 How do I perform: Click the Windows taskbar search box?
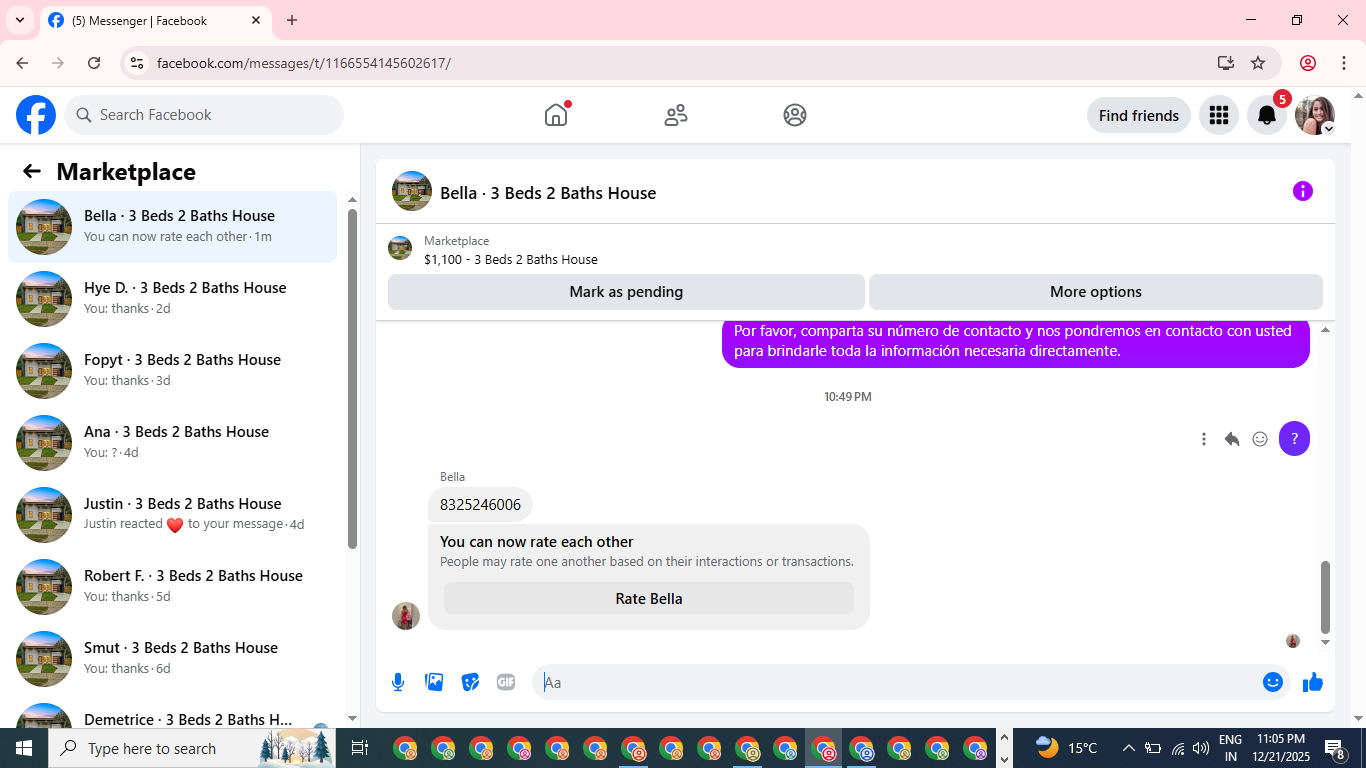tap(194, 748)
